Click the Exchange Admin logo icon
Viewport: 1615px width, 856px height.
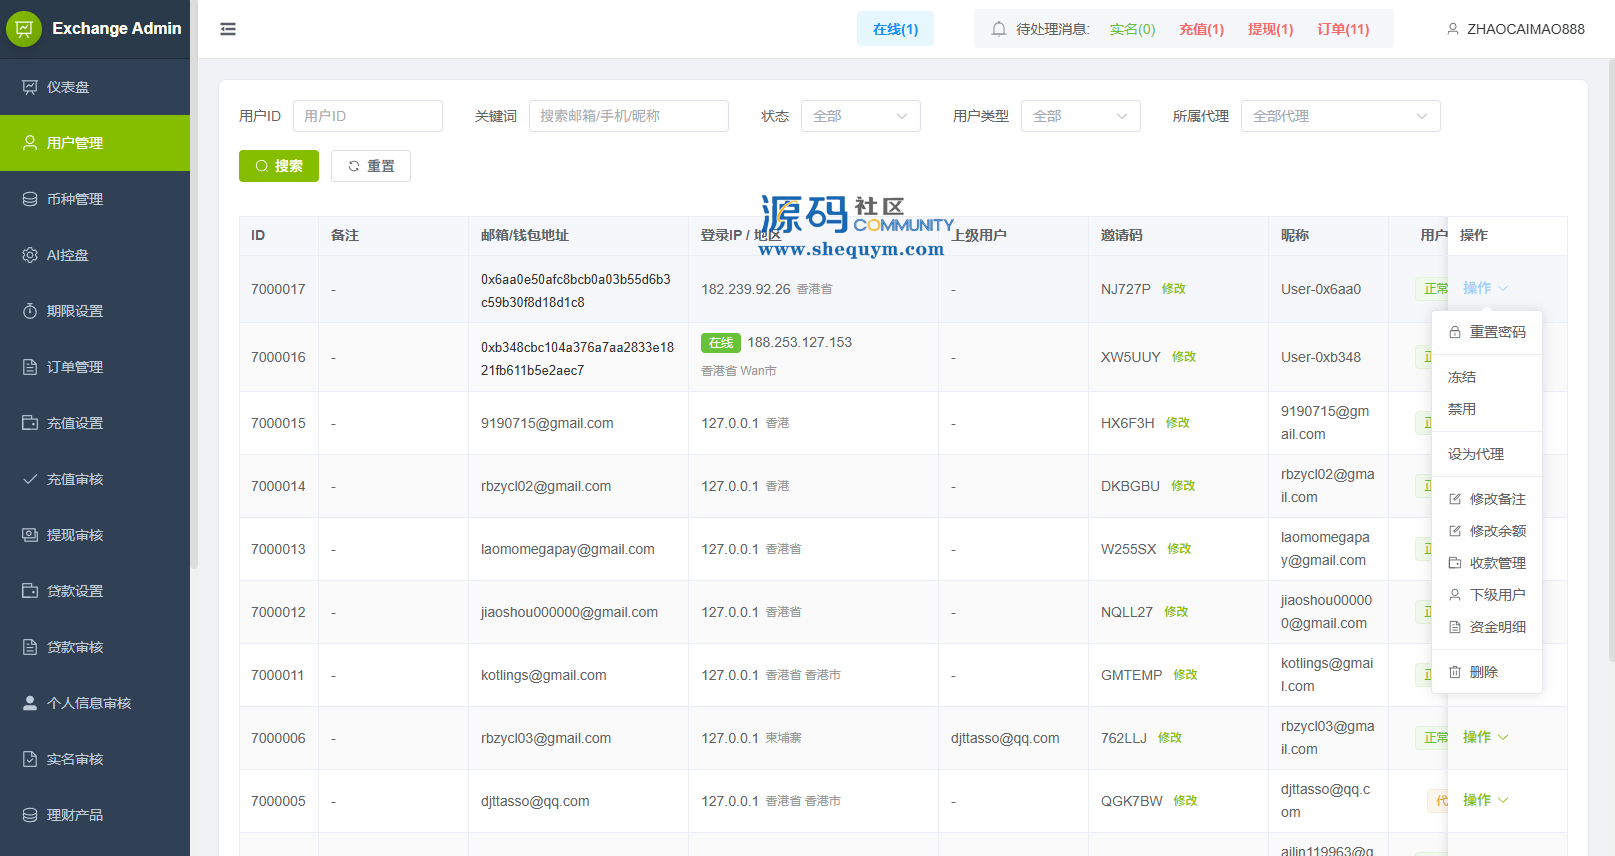pyautogui.click(x=24, y=29)
